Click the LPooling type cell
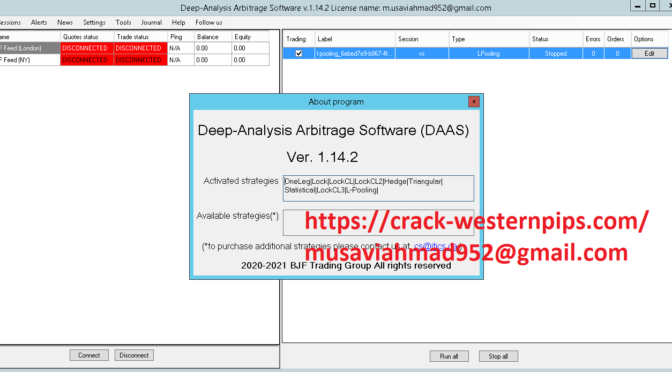 point(489,54)
